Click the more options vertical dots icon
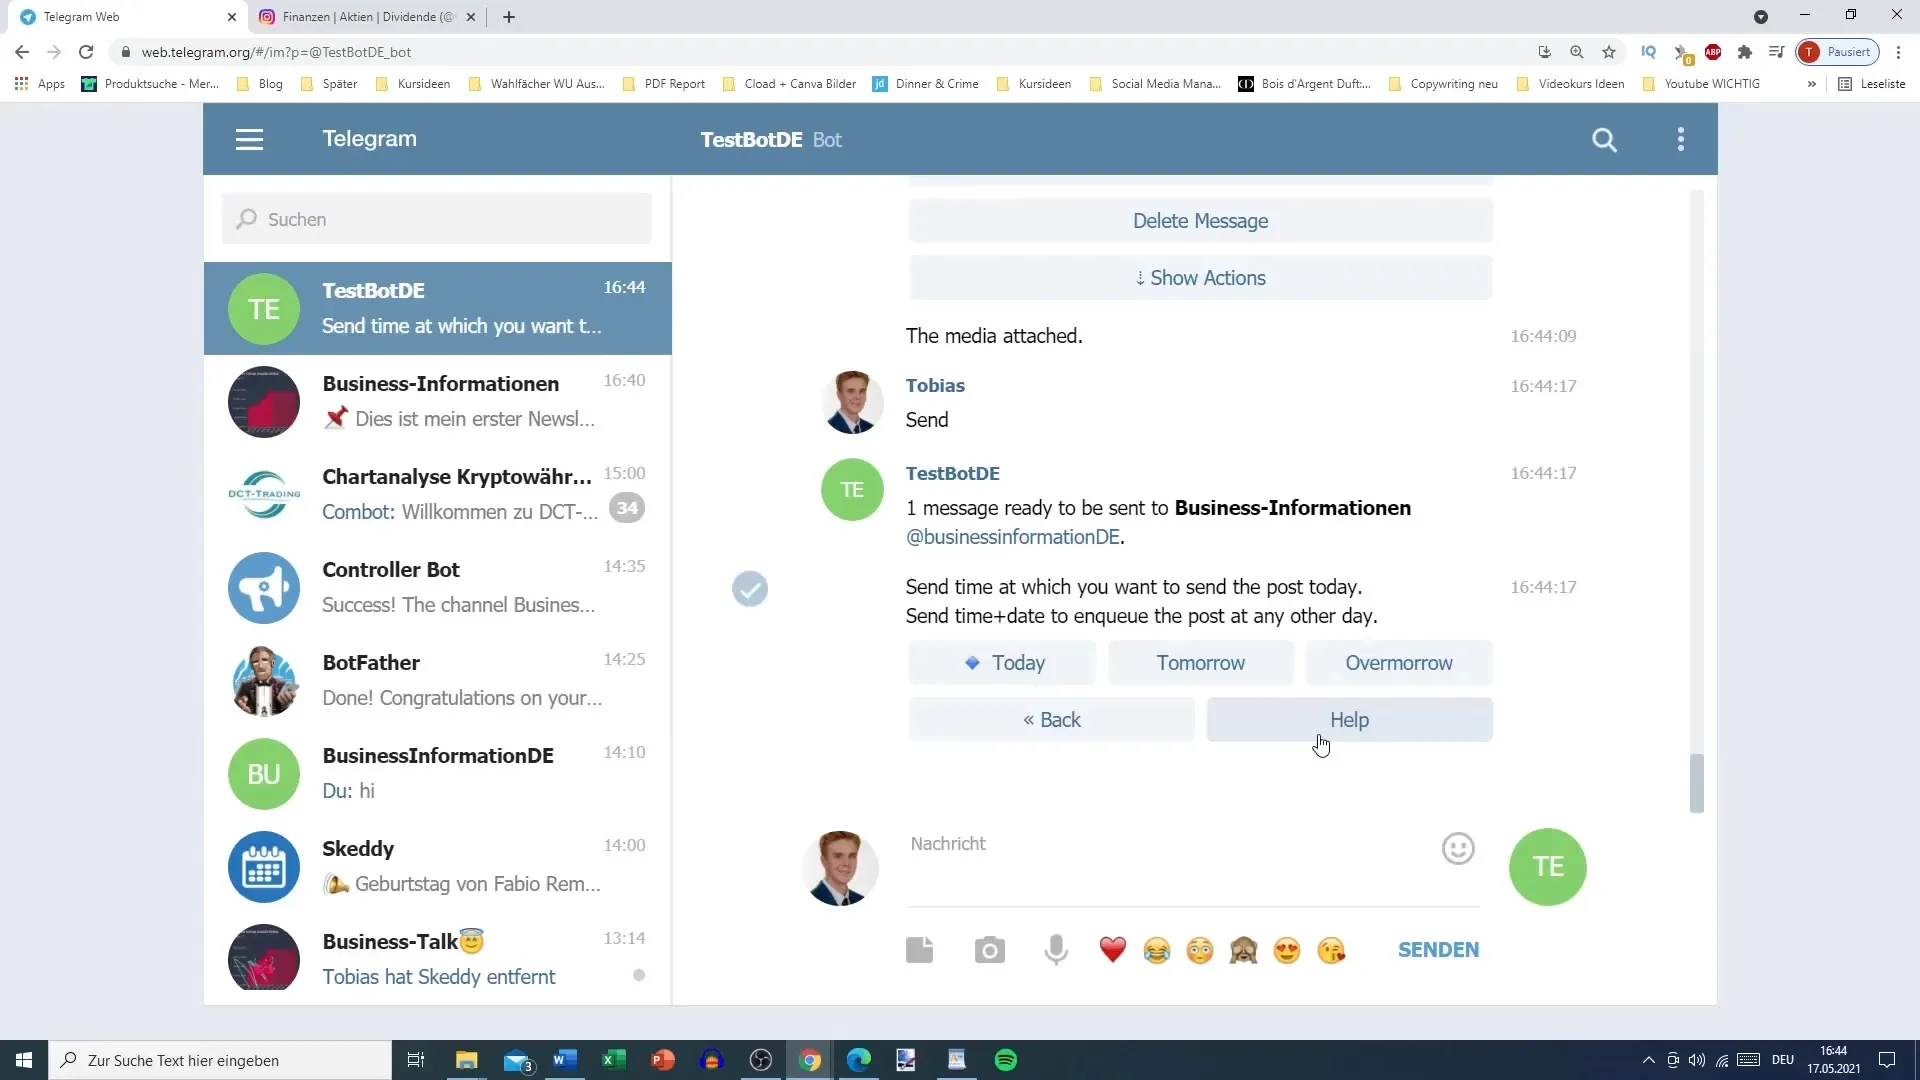Screen dimensions: 1920x1080 [1681, 138]
